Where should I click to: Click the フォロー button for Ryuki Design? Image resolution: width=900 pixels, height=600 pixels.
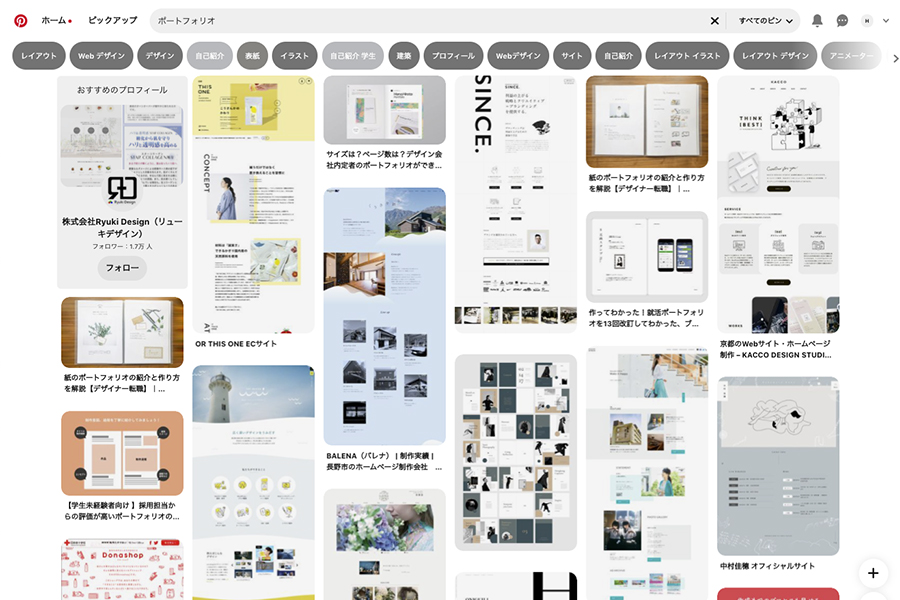tap(122, 268)
